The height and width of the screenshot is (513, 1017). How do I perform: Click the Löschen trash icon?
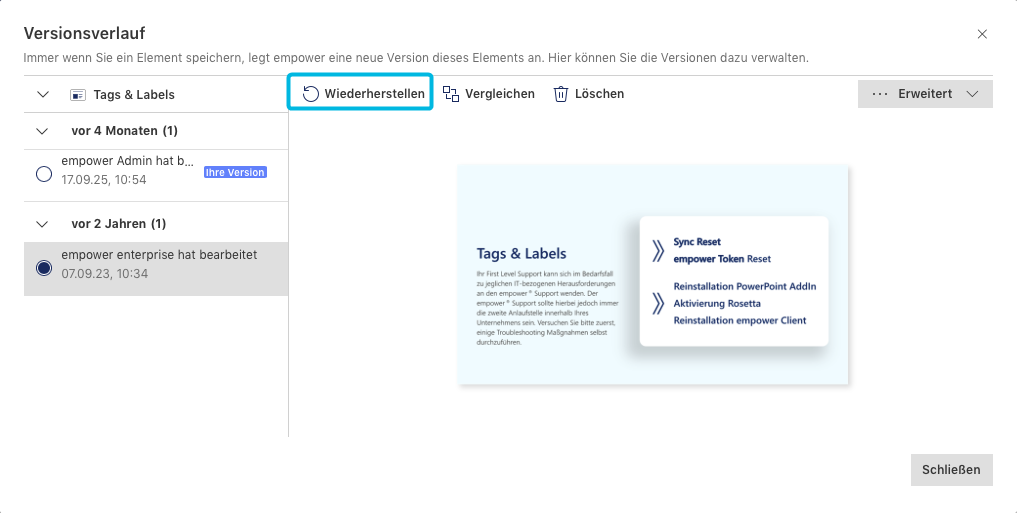560,94
